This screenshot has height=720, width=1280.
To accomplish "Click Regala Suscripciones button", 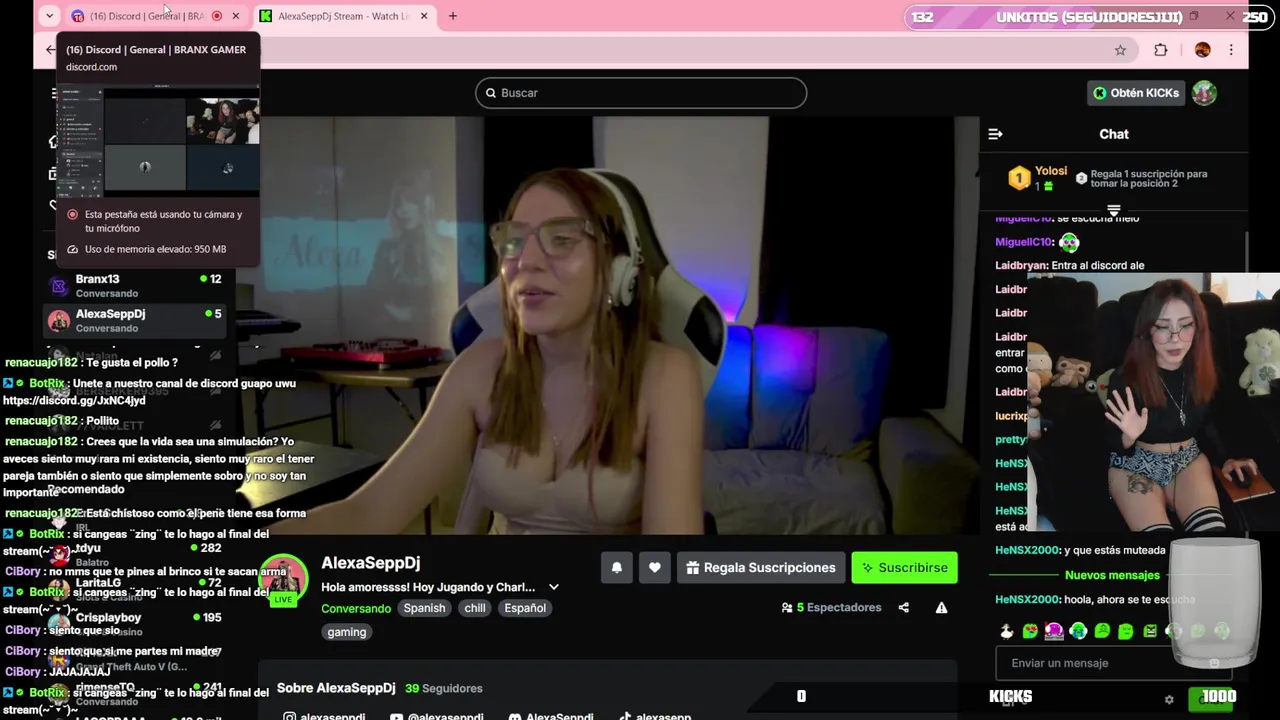I will [761, 567].
